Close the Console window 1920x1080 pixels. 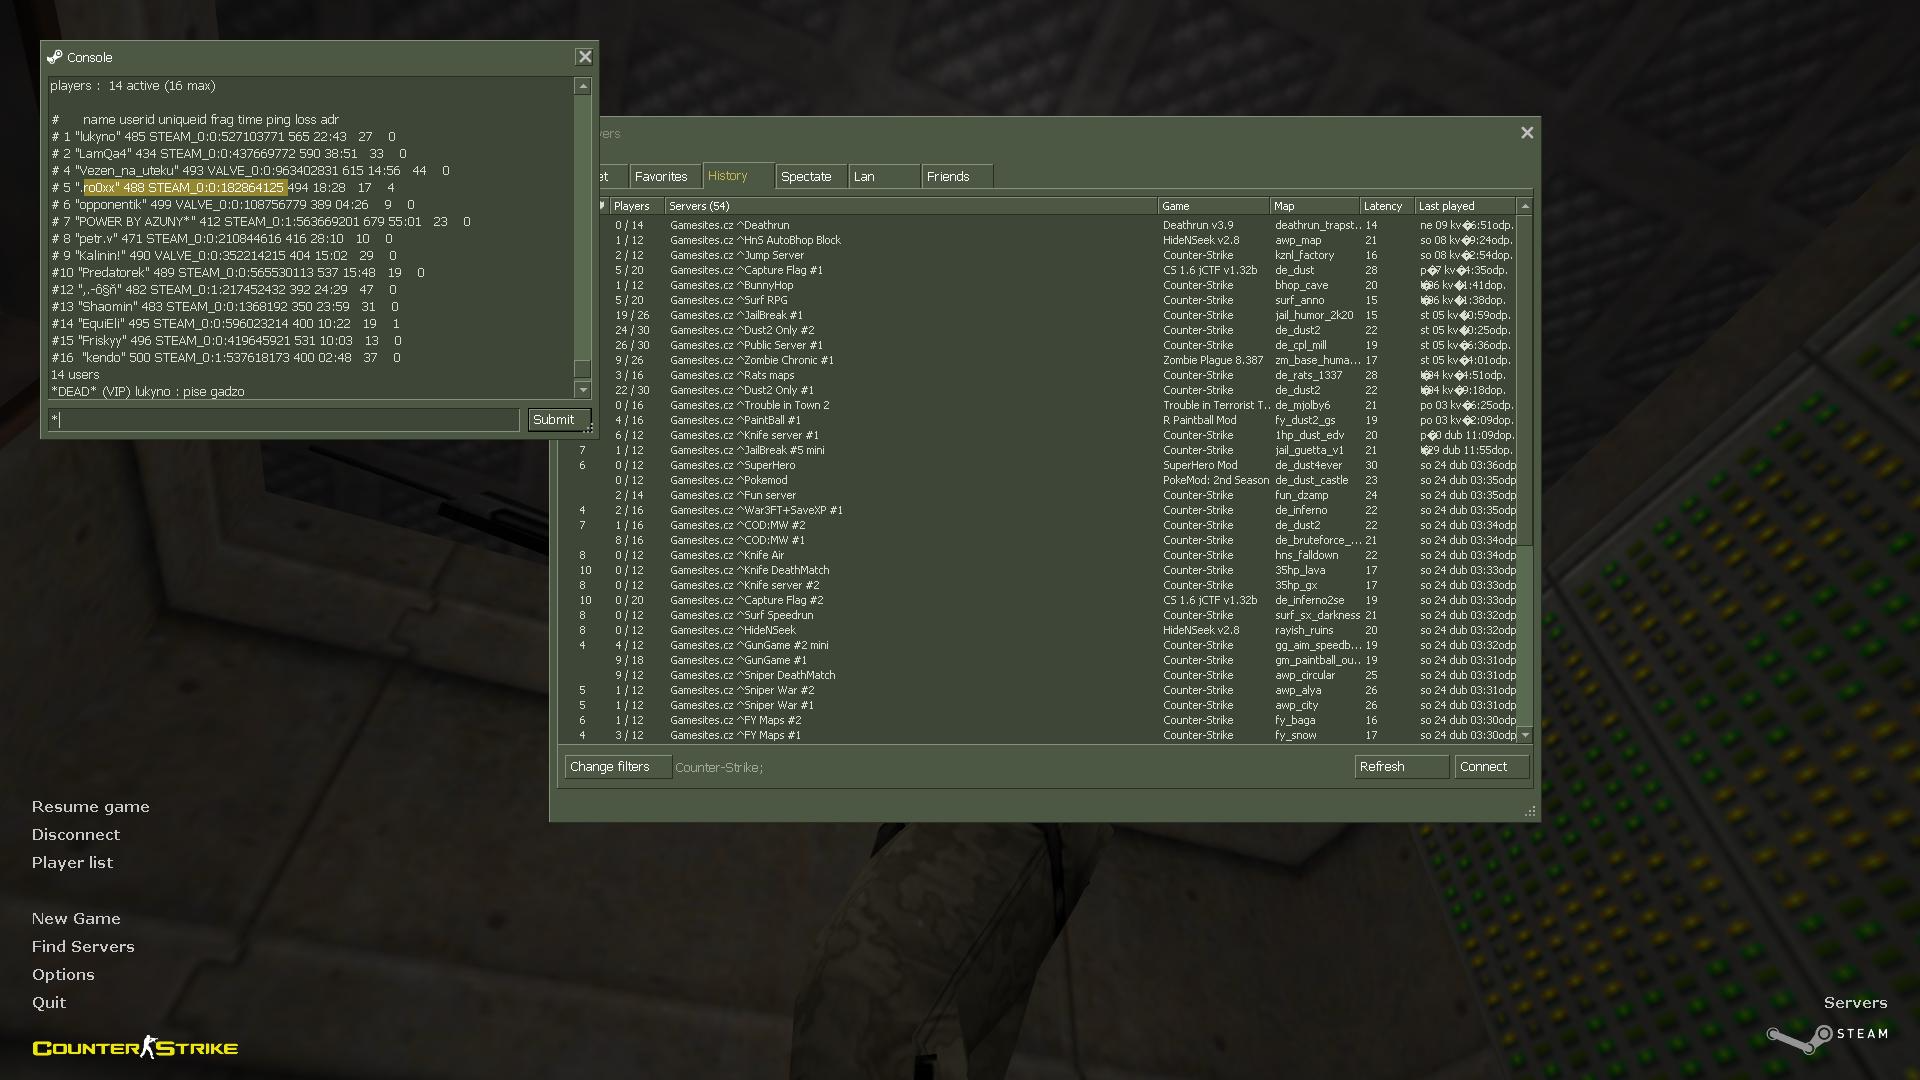(x=585, y=57)
